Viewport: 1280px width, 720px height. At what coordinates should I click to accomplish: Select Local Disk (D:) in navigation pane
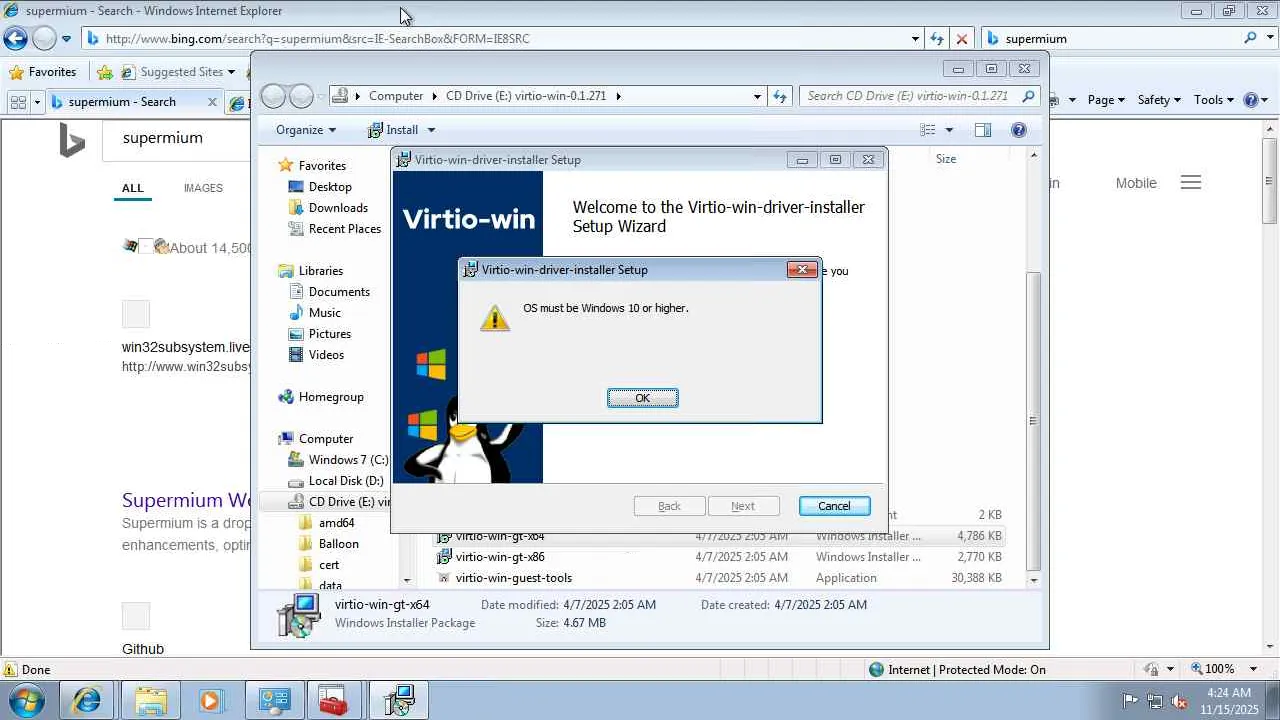click(x=346, y=481)
